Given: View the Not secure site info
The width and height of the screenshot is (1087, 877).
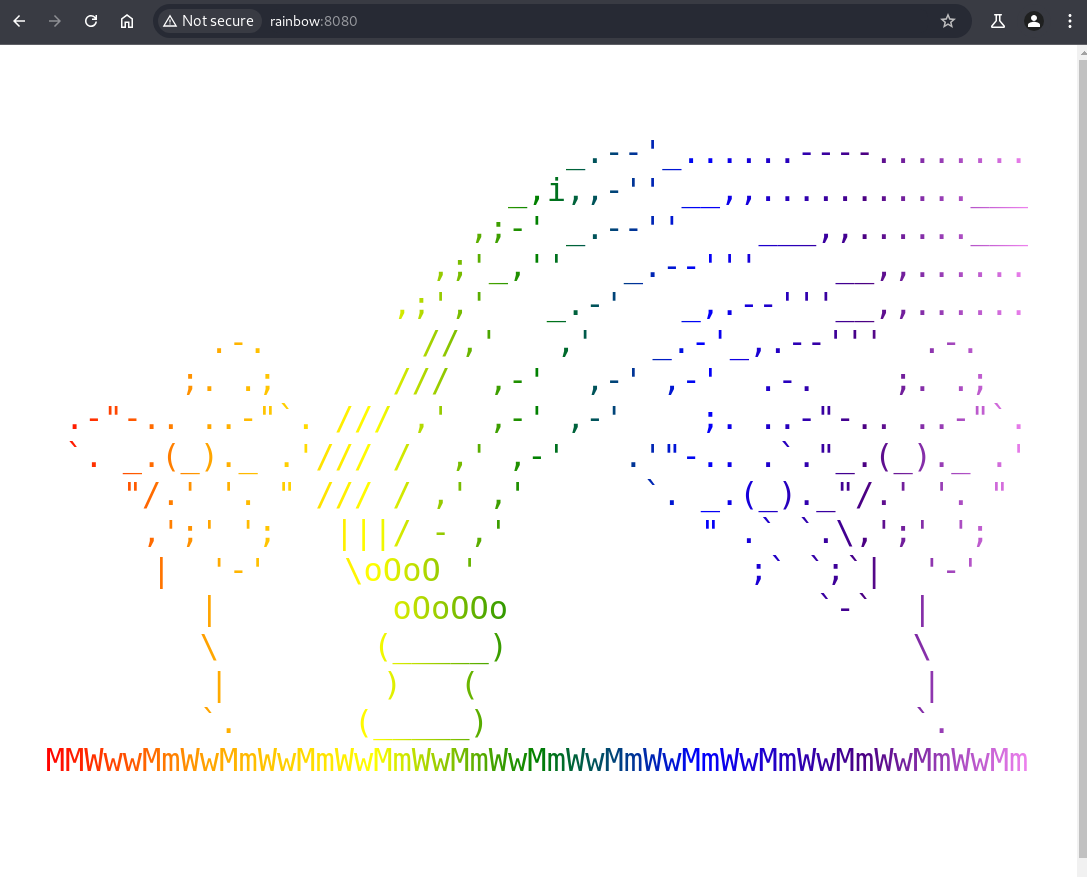Looking at the screenshot, I should click(208, 21).
